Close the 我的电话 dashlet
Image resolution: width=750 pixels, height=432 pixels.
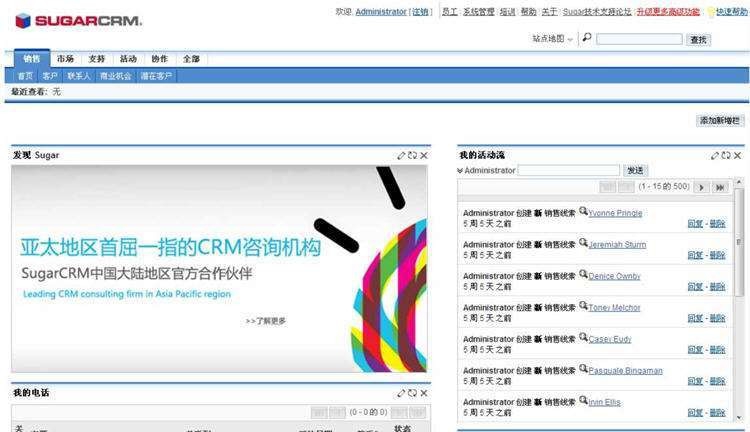tap(424, 393)
